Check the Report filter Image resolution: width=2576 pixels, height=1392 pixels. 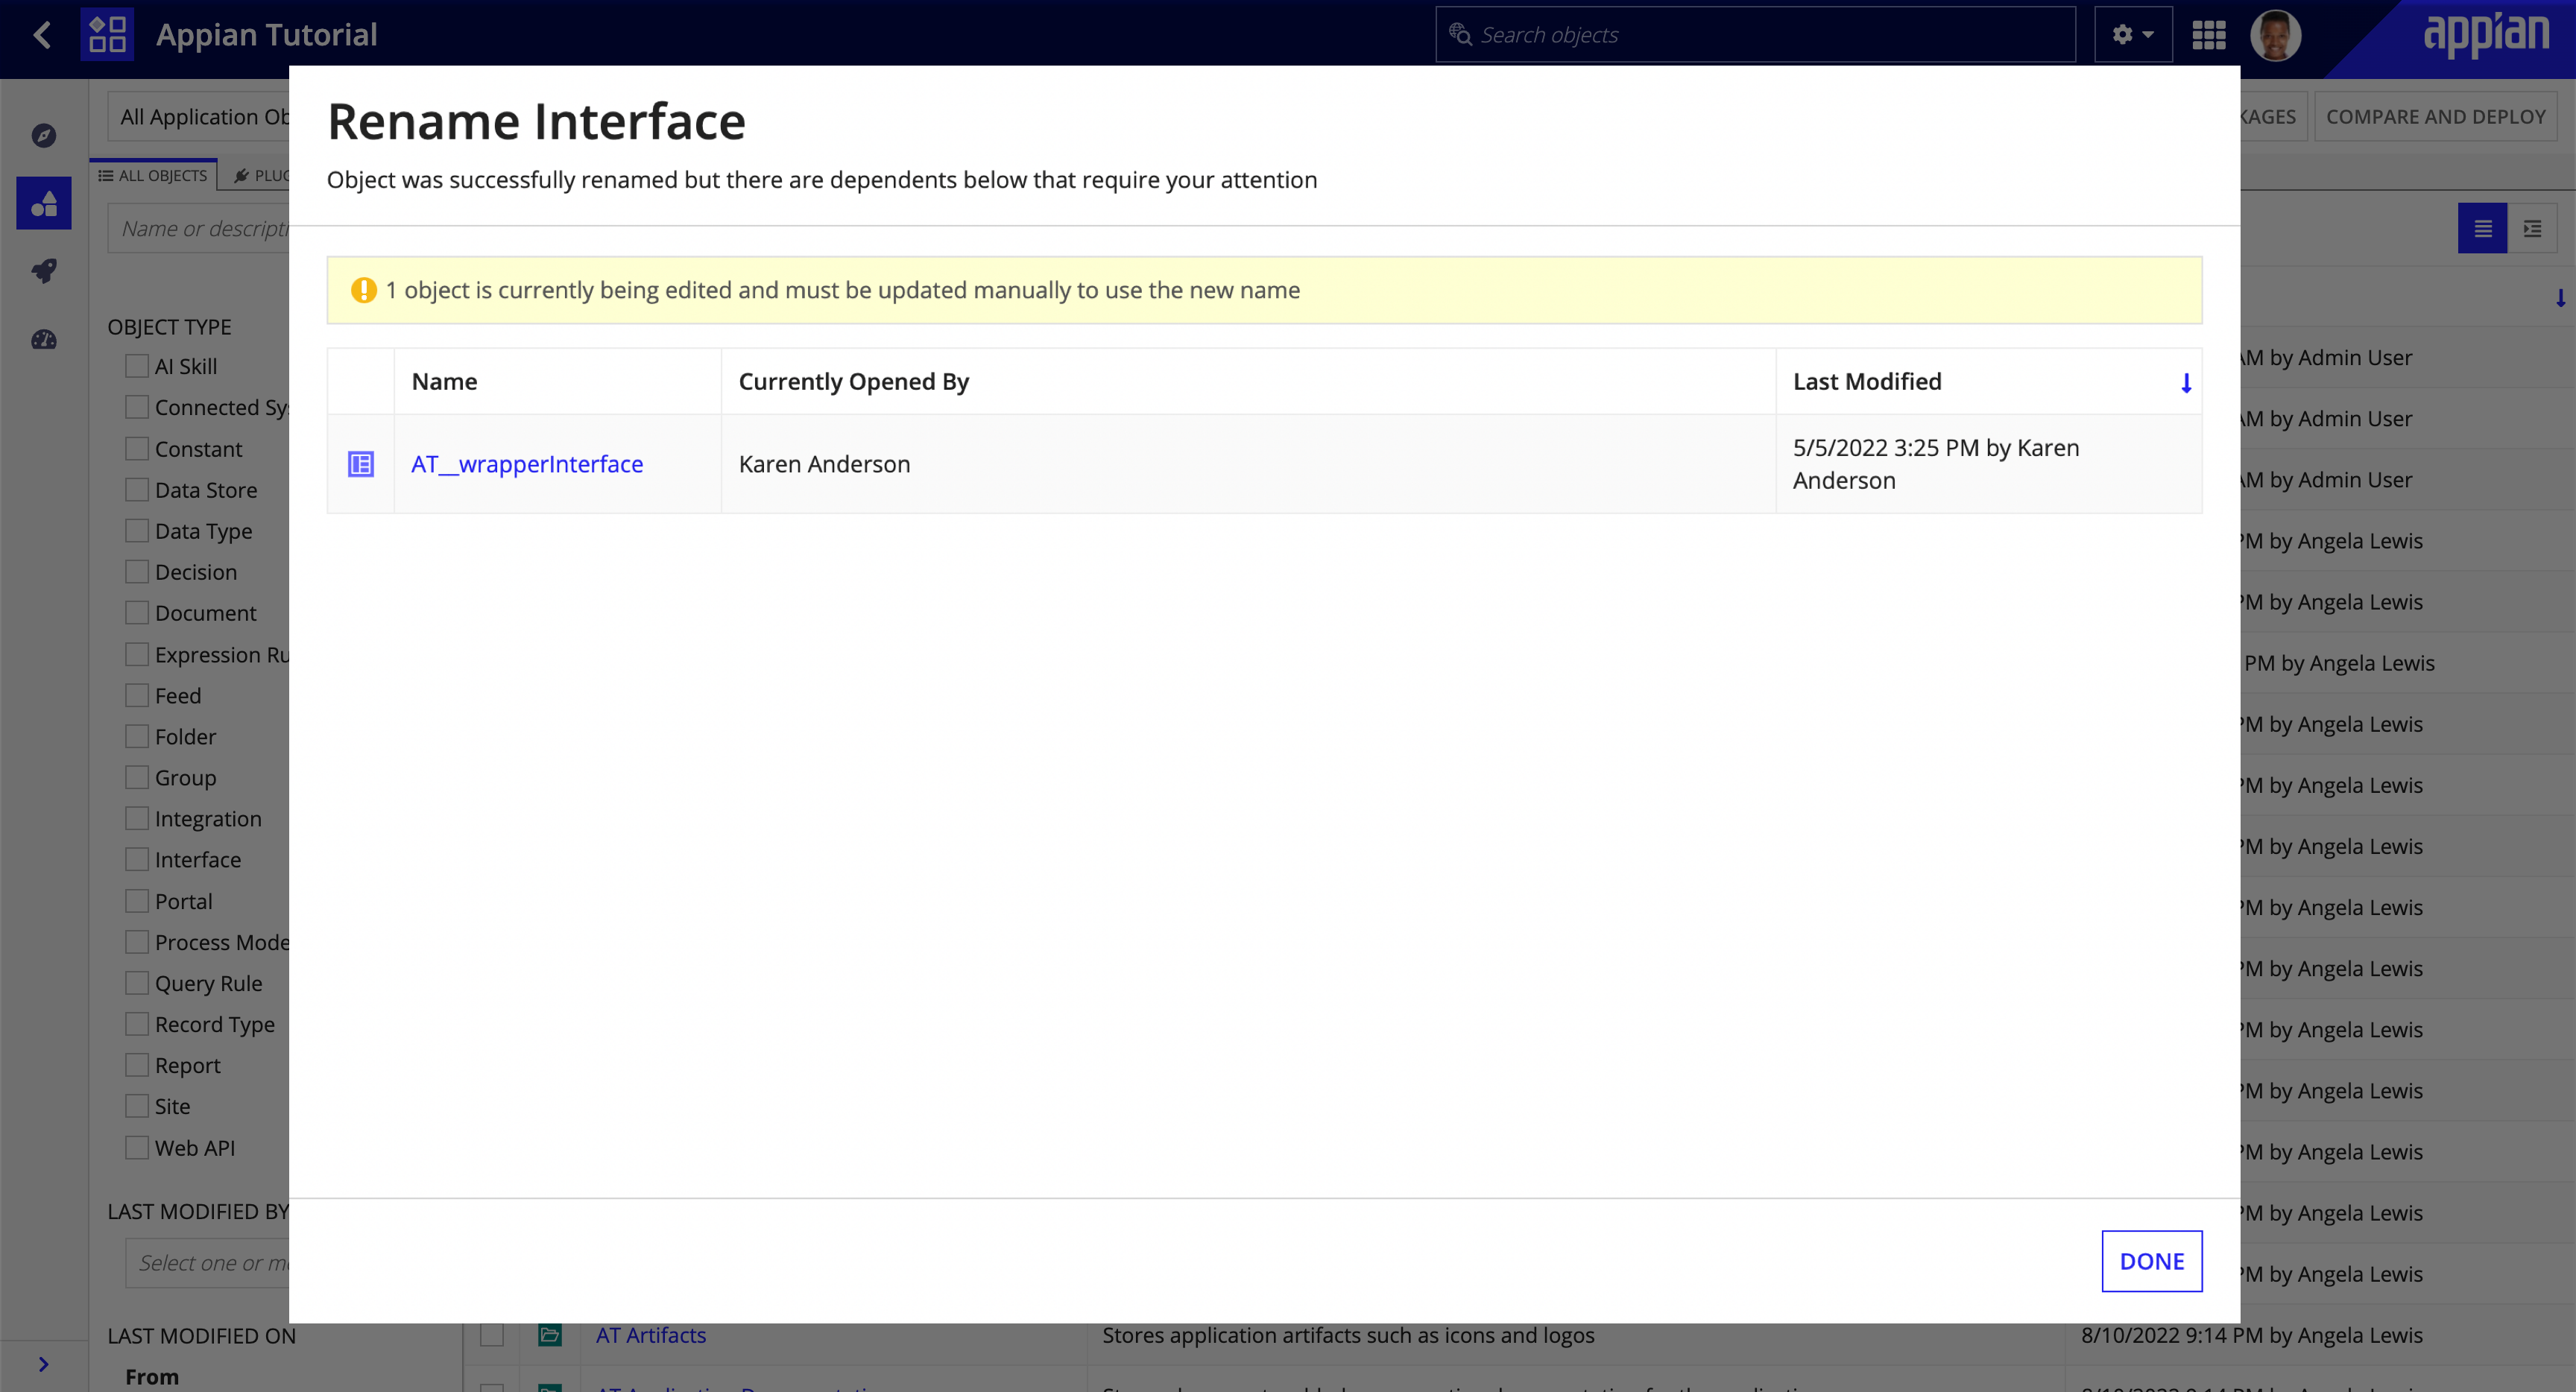click(137, 1066)
